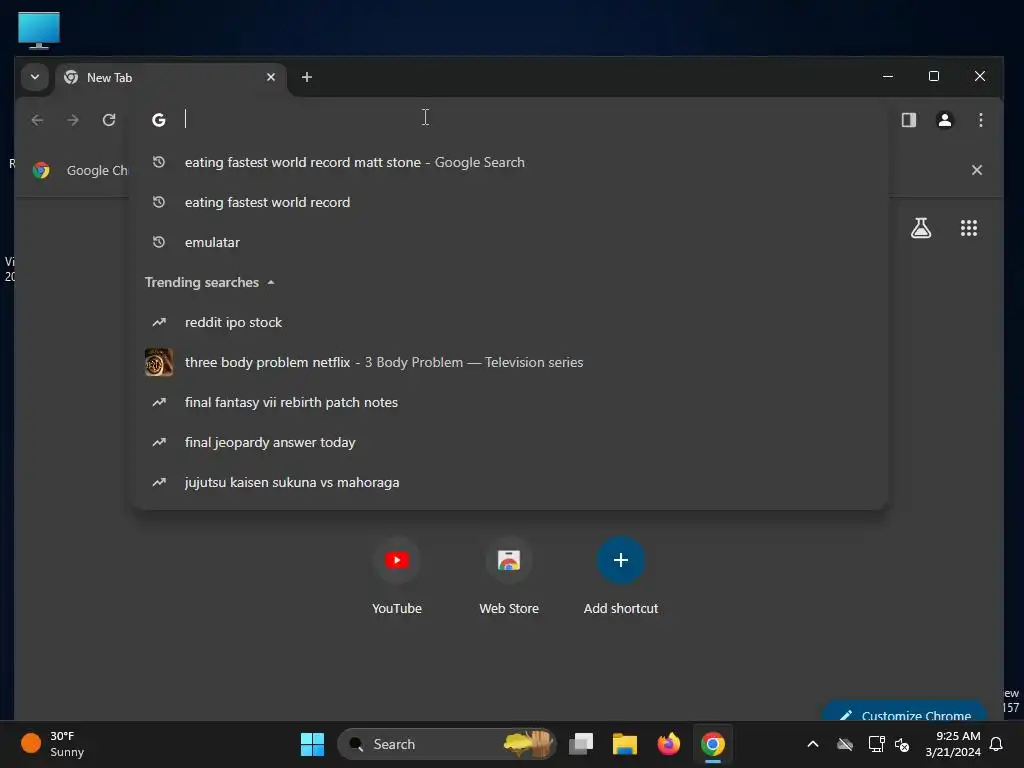This screenshot has width=1024, height=768.
Task: Open the profile avatar menu
Action: (x=944, y=120)
